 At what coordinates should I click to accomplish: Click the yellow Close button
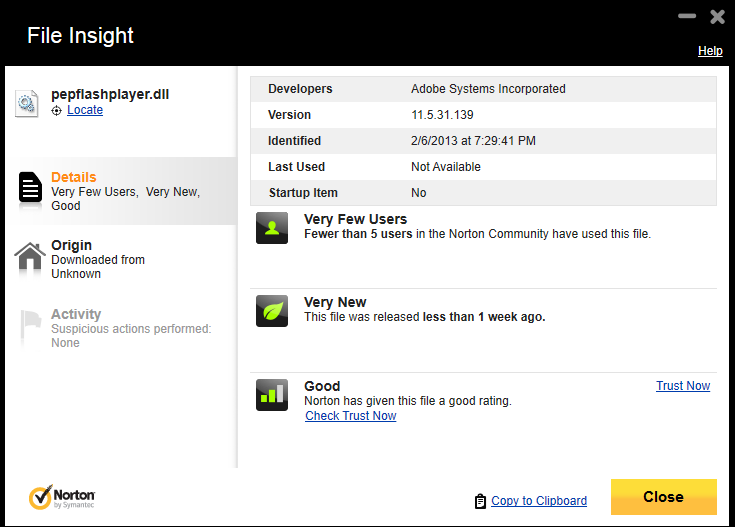pyautogui.click(x=664, y=497)
